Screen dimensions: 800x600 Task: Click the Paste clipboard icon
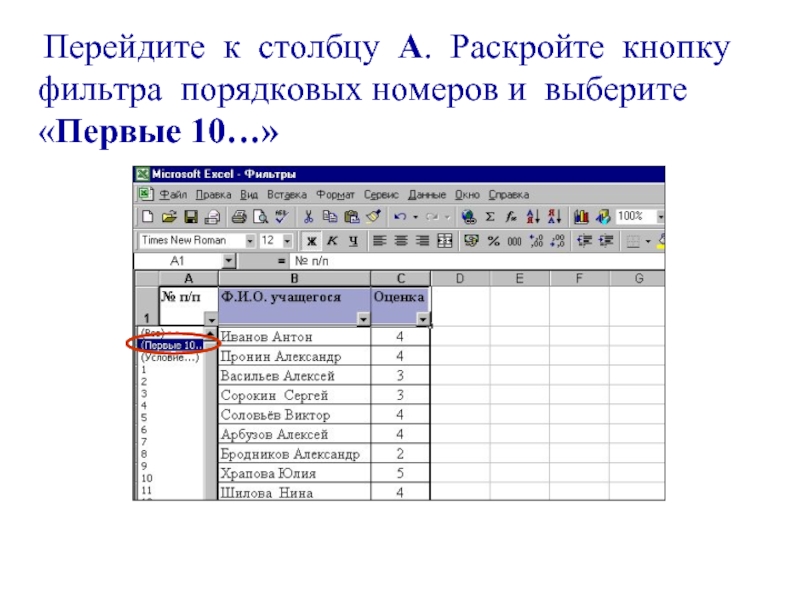352,217
